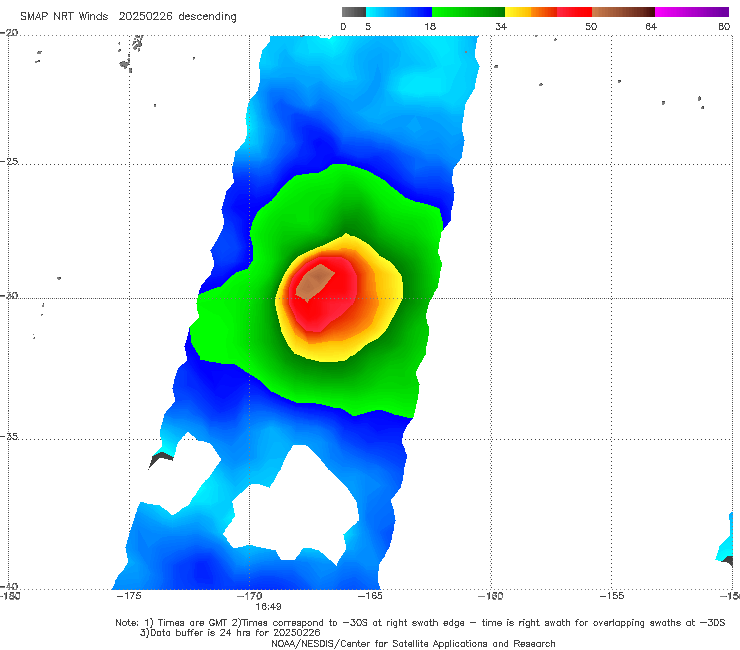
Task: Click the 'Data buffer is 24 hrs' note
Action: (230, 633)
